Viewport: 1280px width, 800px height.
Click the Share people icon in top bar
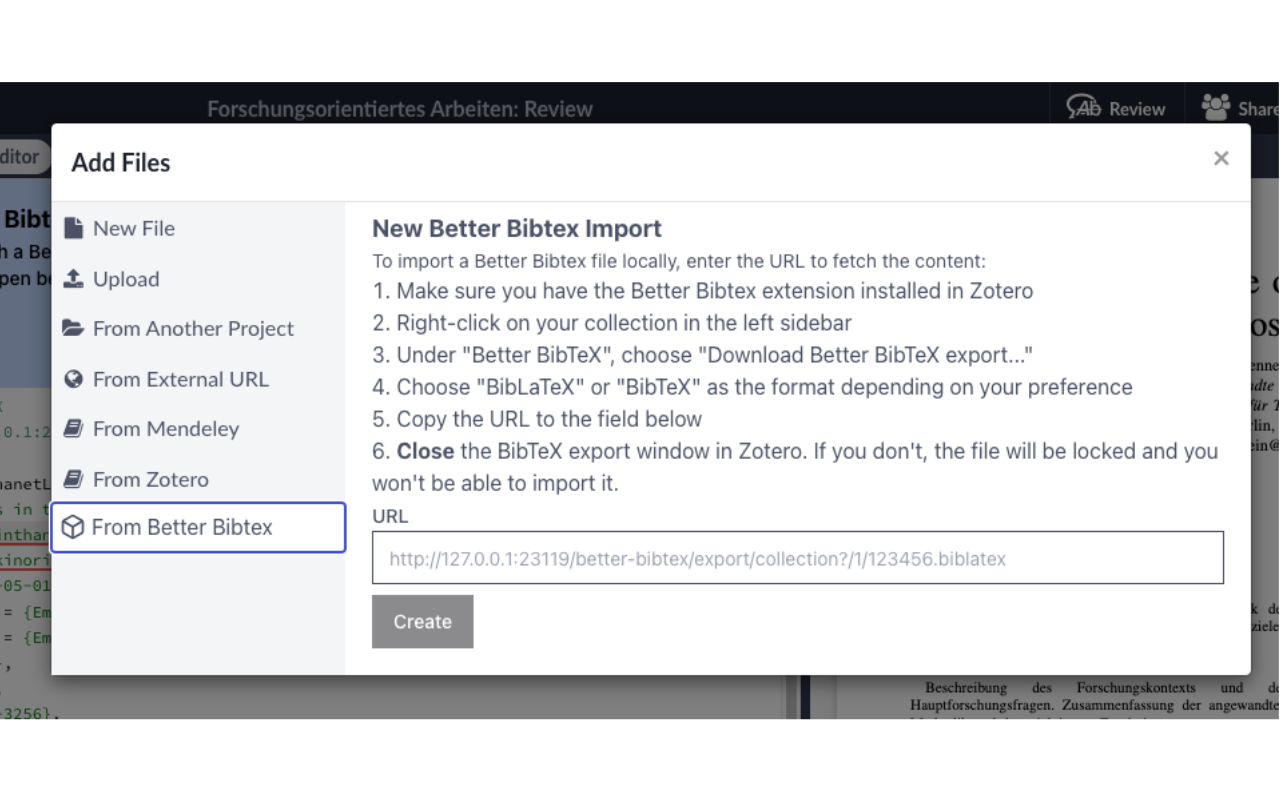[1216, 107]
